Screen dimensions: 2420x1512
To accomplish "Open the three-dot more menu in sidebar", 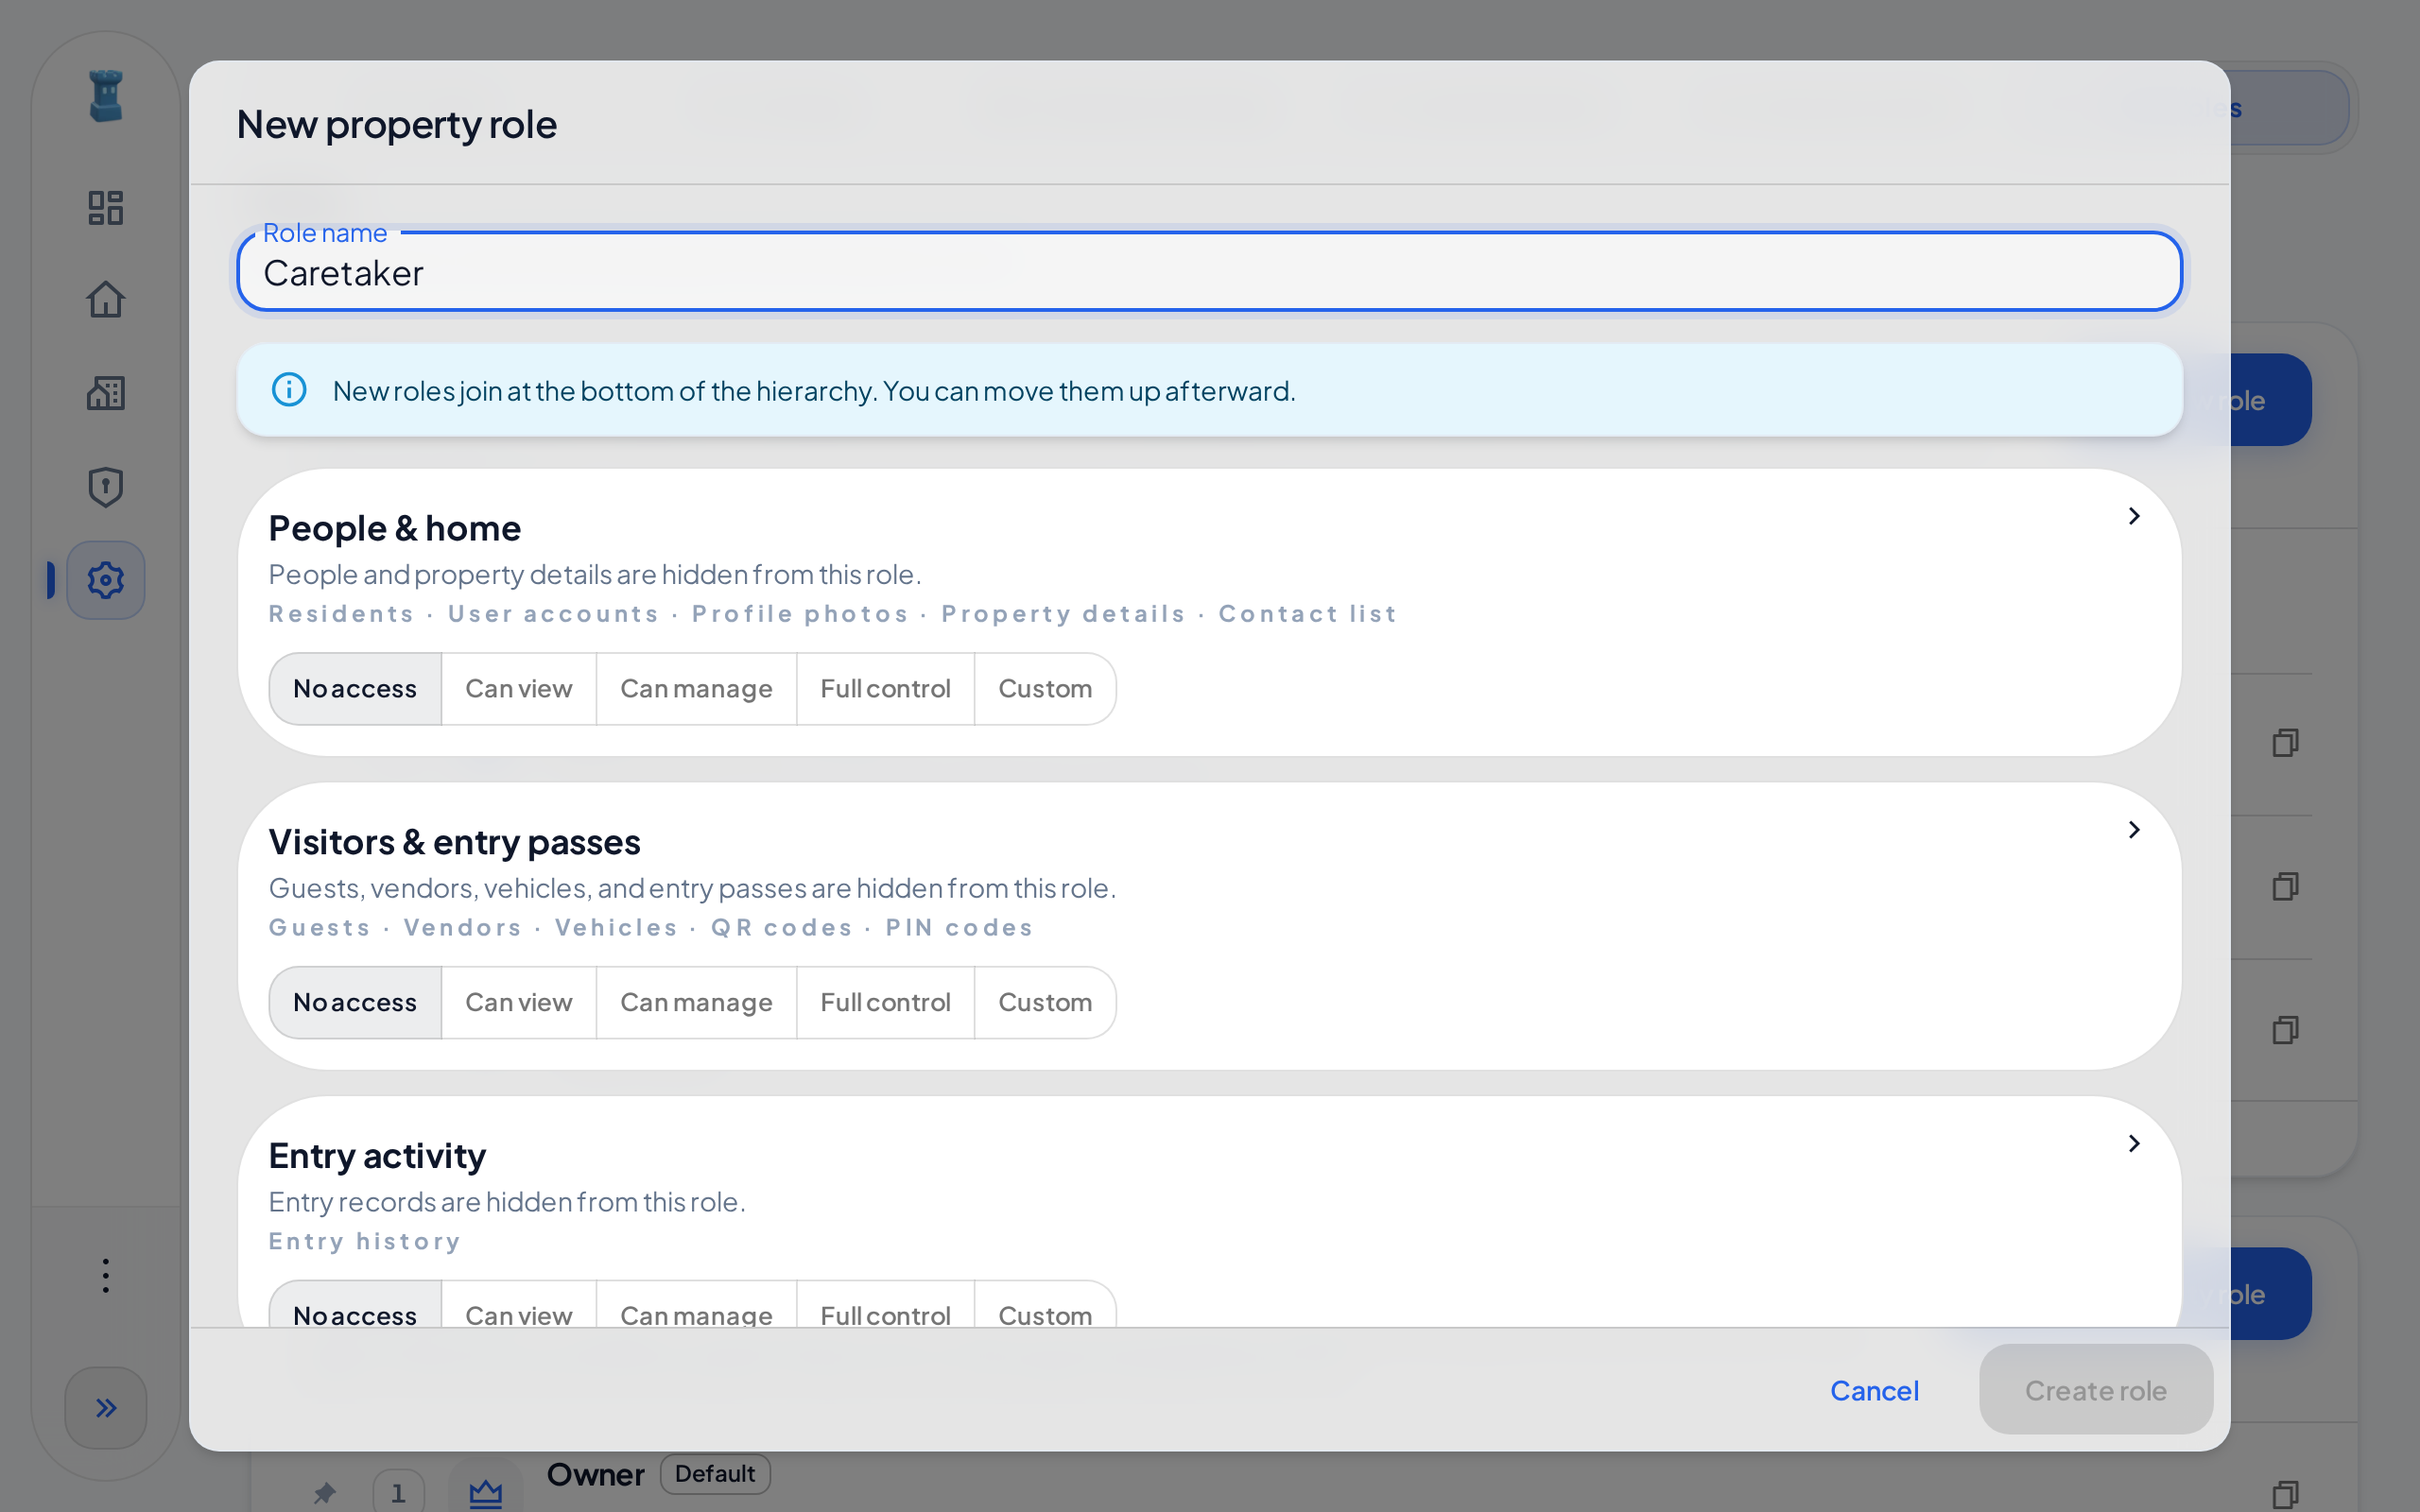I will (105, 1275).
